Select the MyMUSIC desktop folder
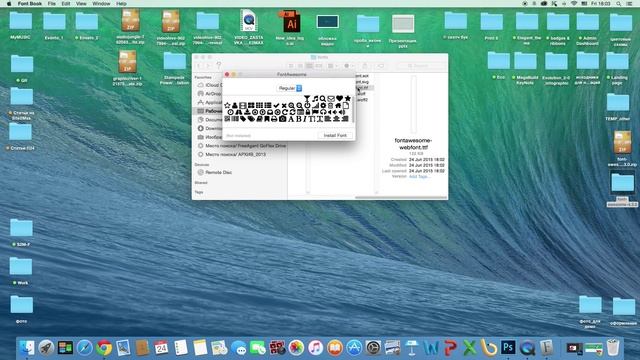Screen dimensions: 640x360 20,24
